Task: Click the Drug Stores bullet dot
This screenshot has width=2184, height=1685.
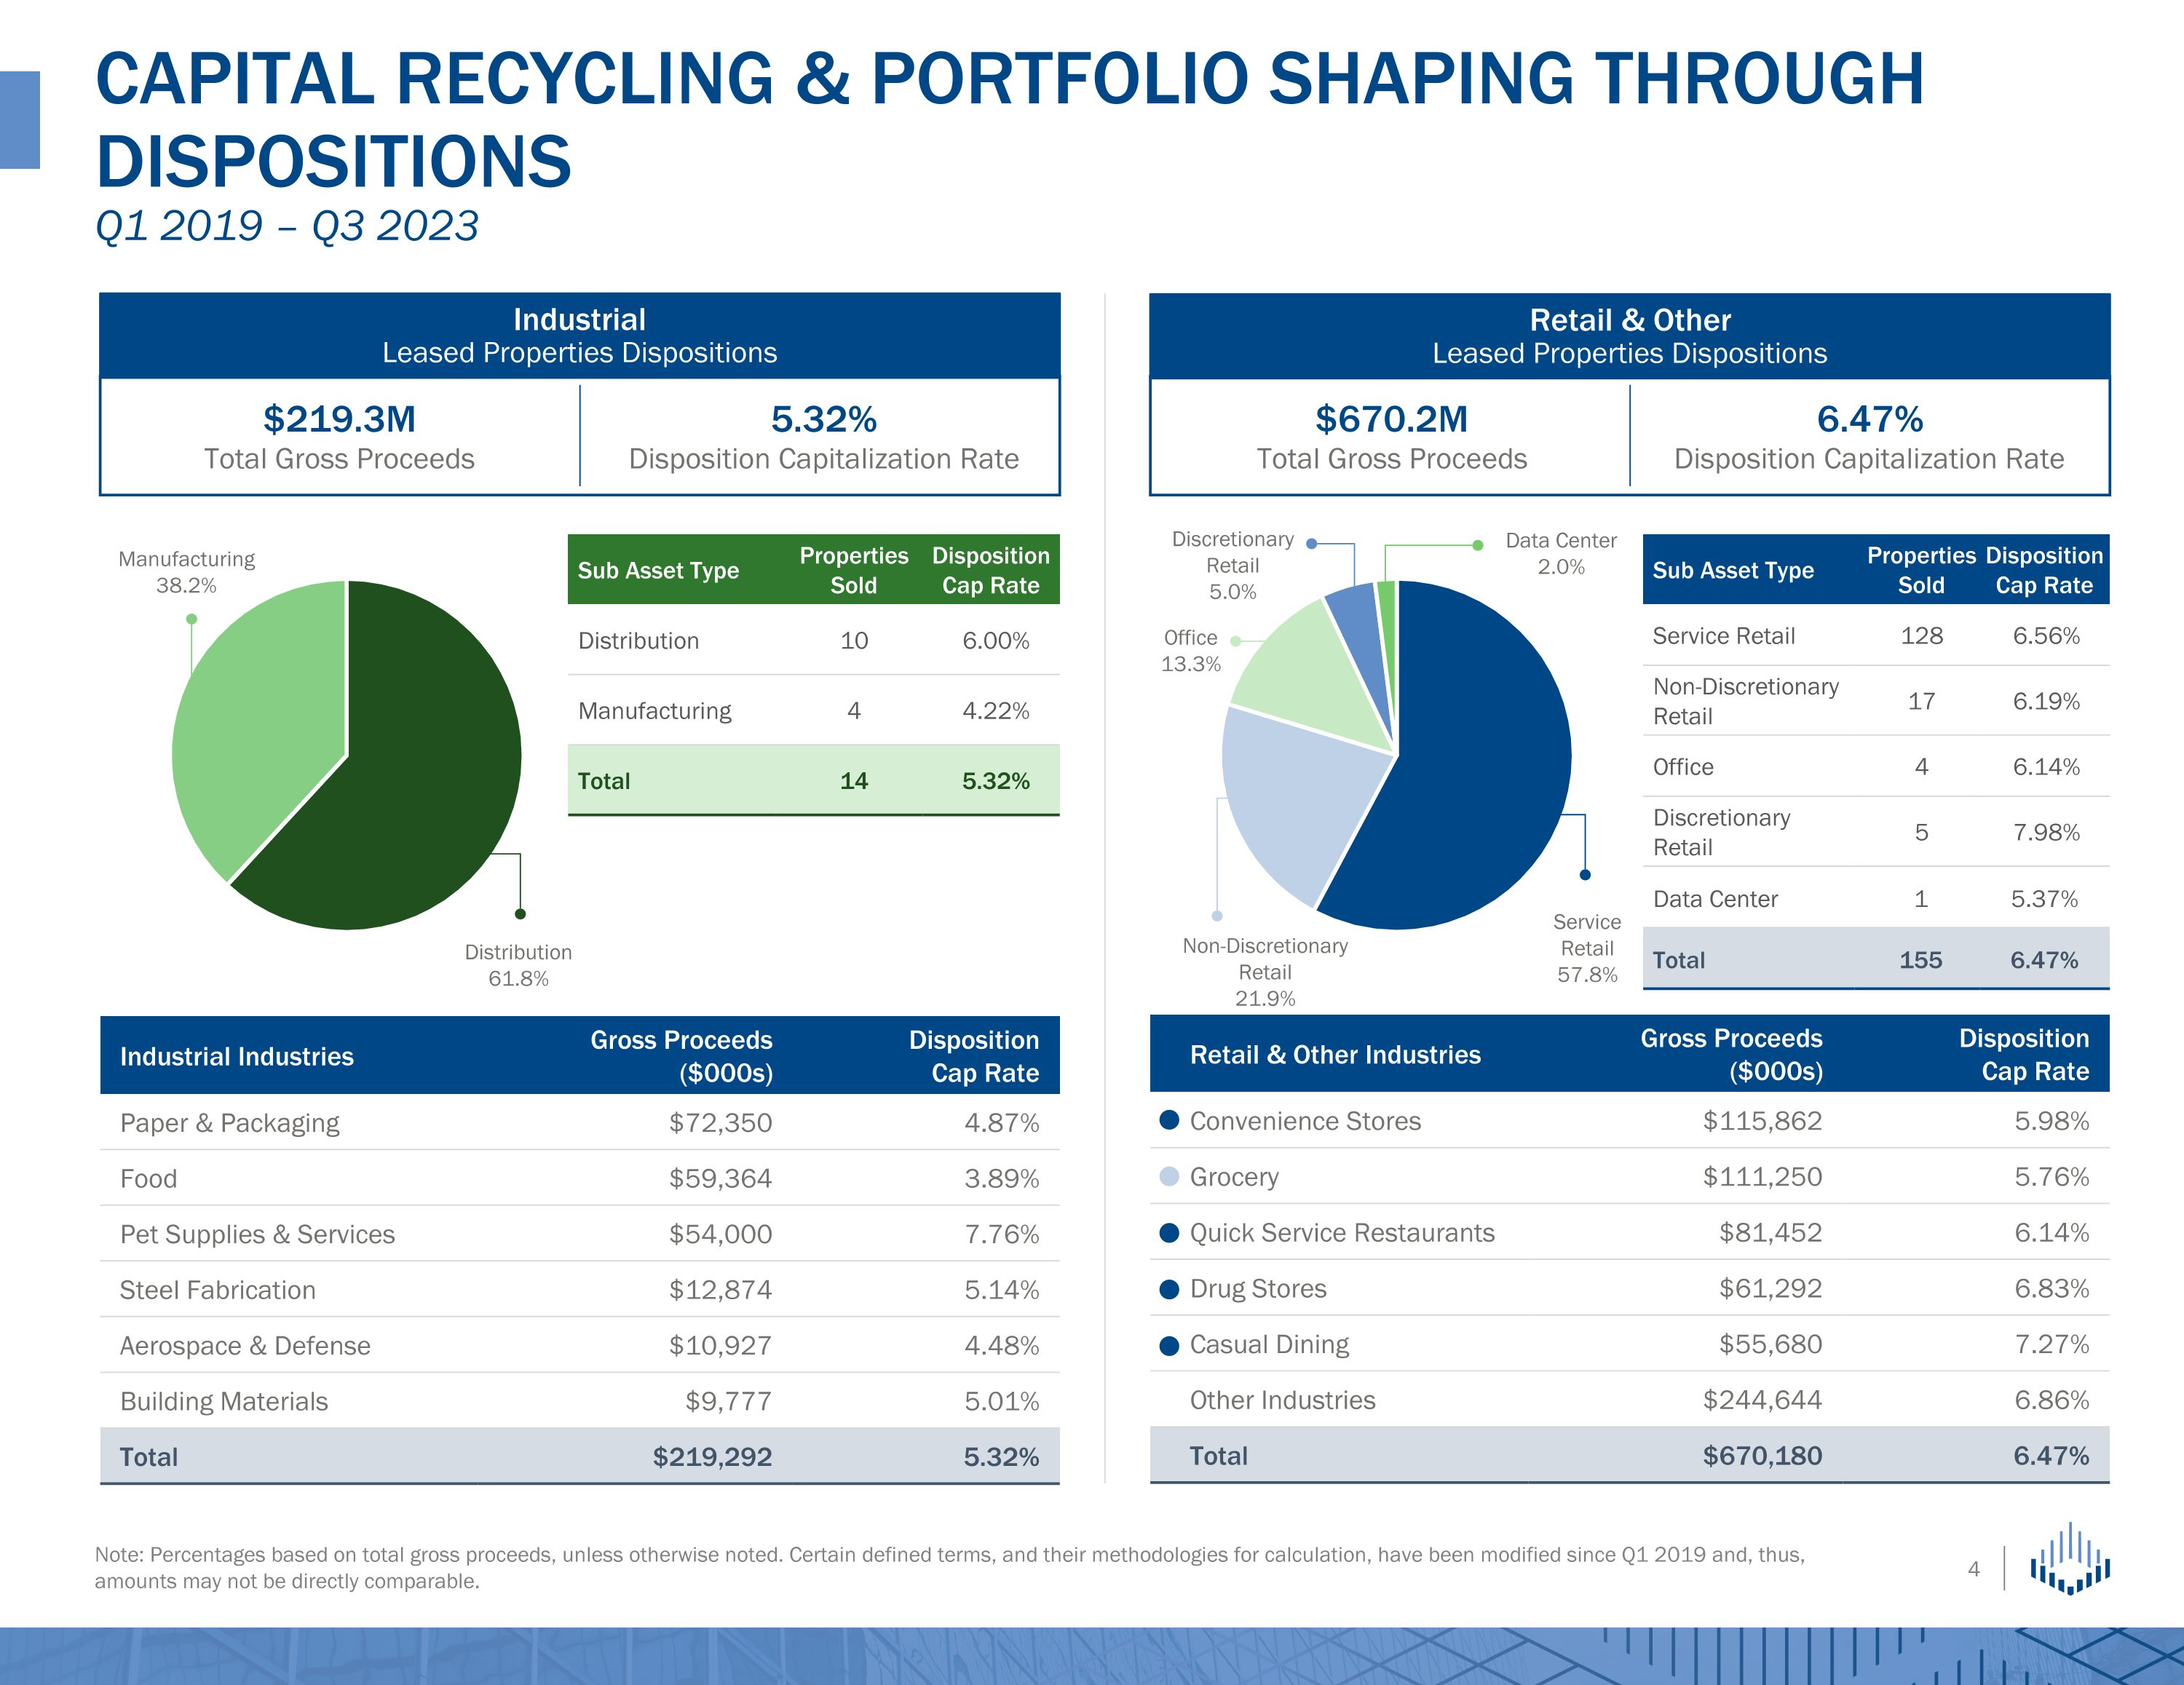Action: click(1169, 1288)
